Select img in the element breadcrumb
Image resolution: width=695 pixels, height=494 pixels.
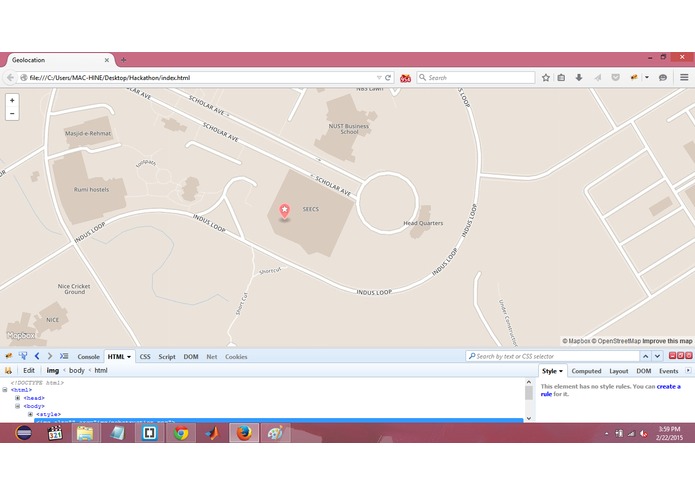pyautogui.click(x=53, y=370)
